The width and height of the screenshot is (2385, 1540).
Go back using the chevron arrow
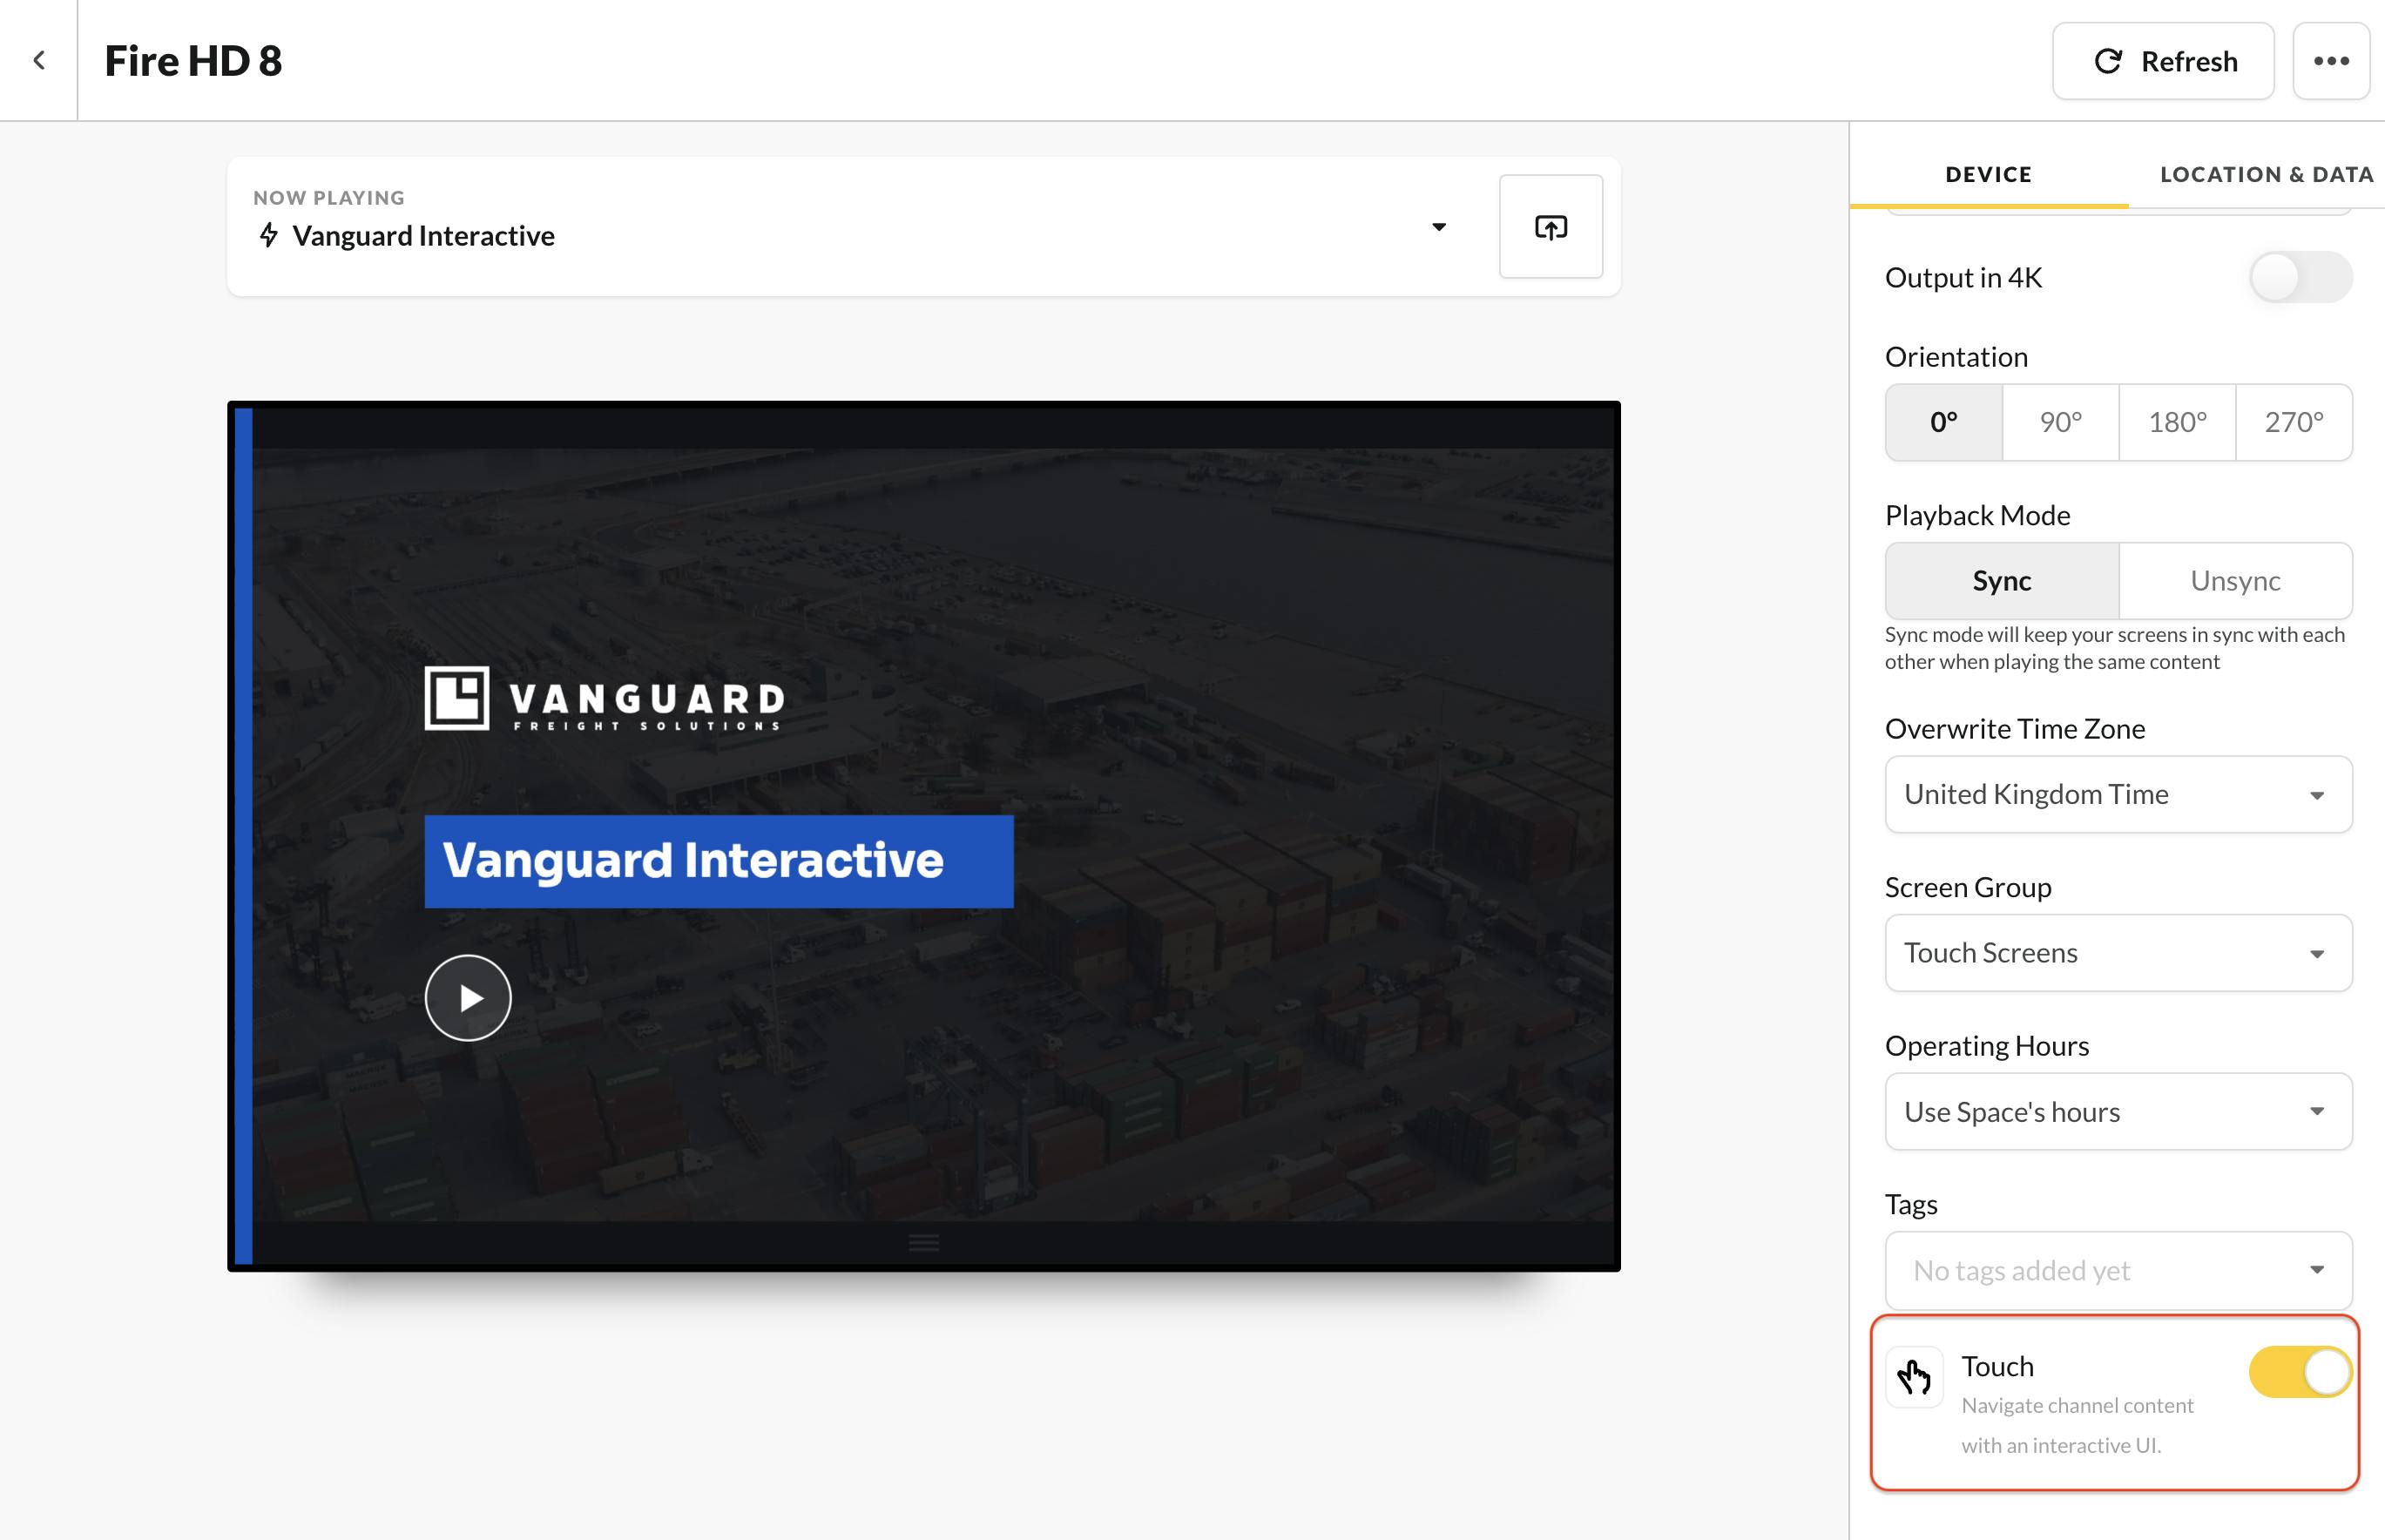pyautogui.click(x=39, y=60)
